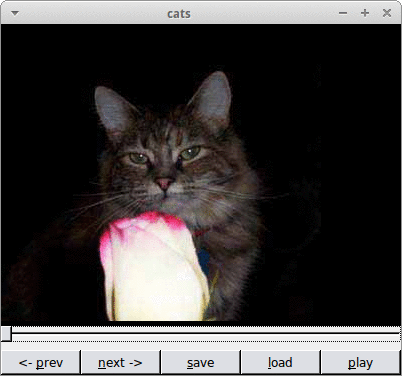Viewport: 402px width, 376px height.
Task: Click the cat's right-side ear in the image
Action: point(212,100)
